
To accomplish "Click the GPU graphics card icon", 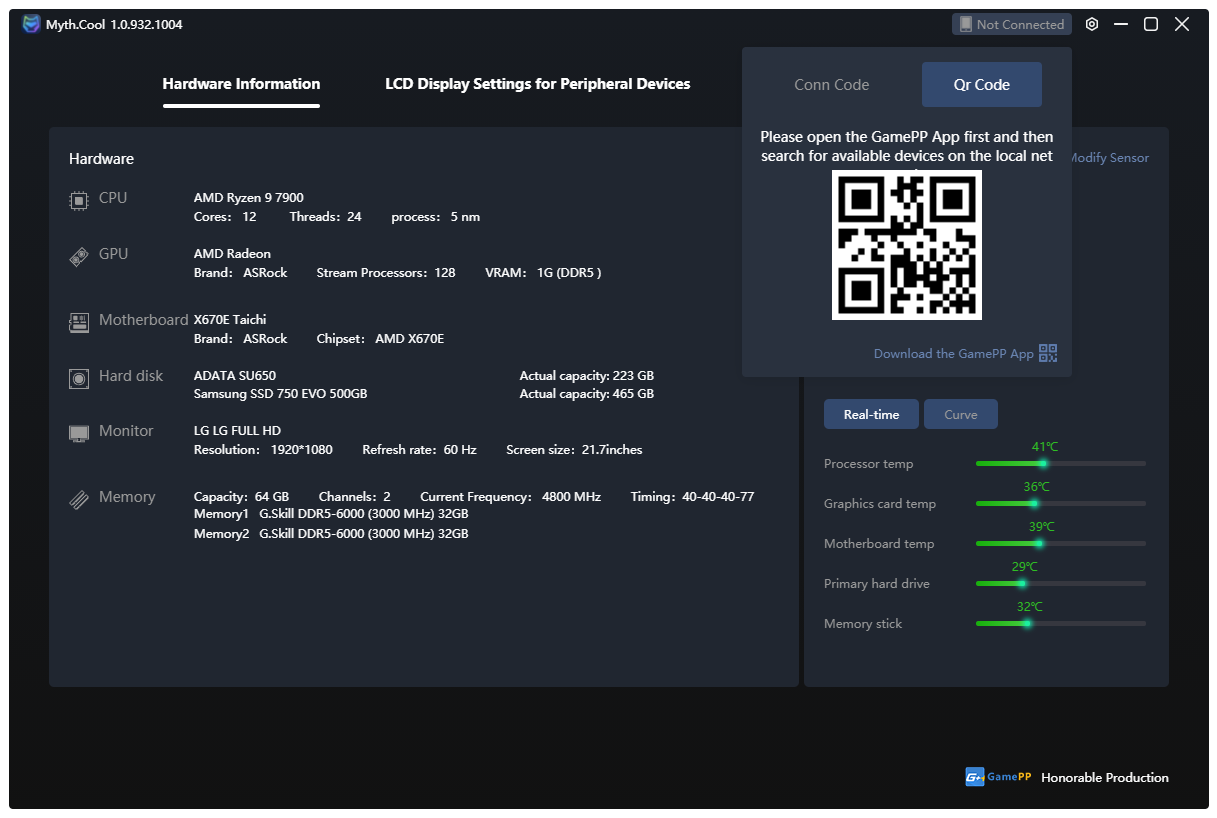I will pos(79,257).
